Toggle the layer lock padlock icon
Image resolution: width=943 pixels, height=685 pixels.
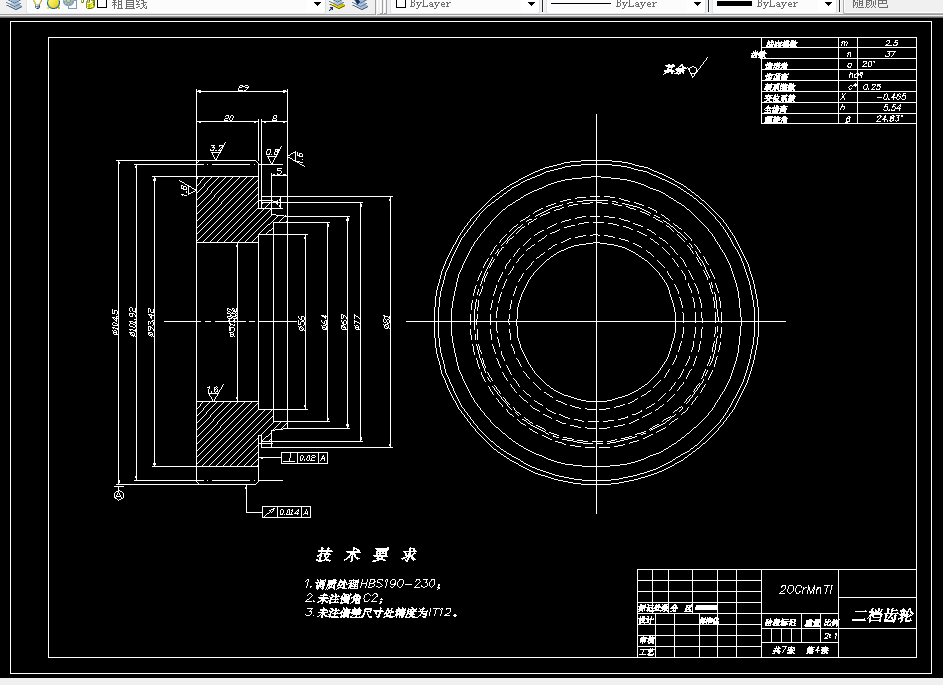[x=90, y=4]
